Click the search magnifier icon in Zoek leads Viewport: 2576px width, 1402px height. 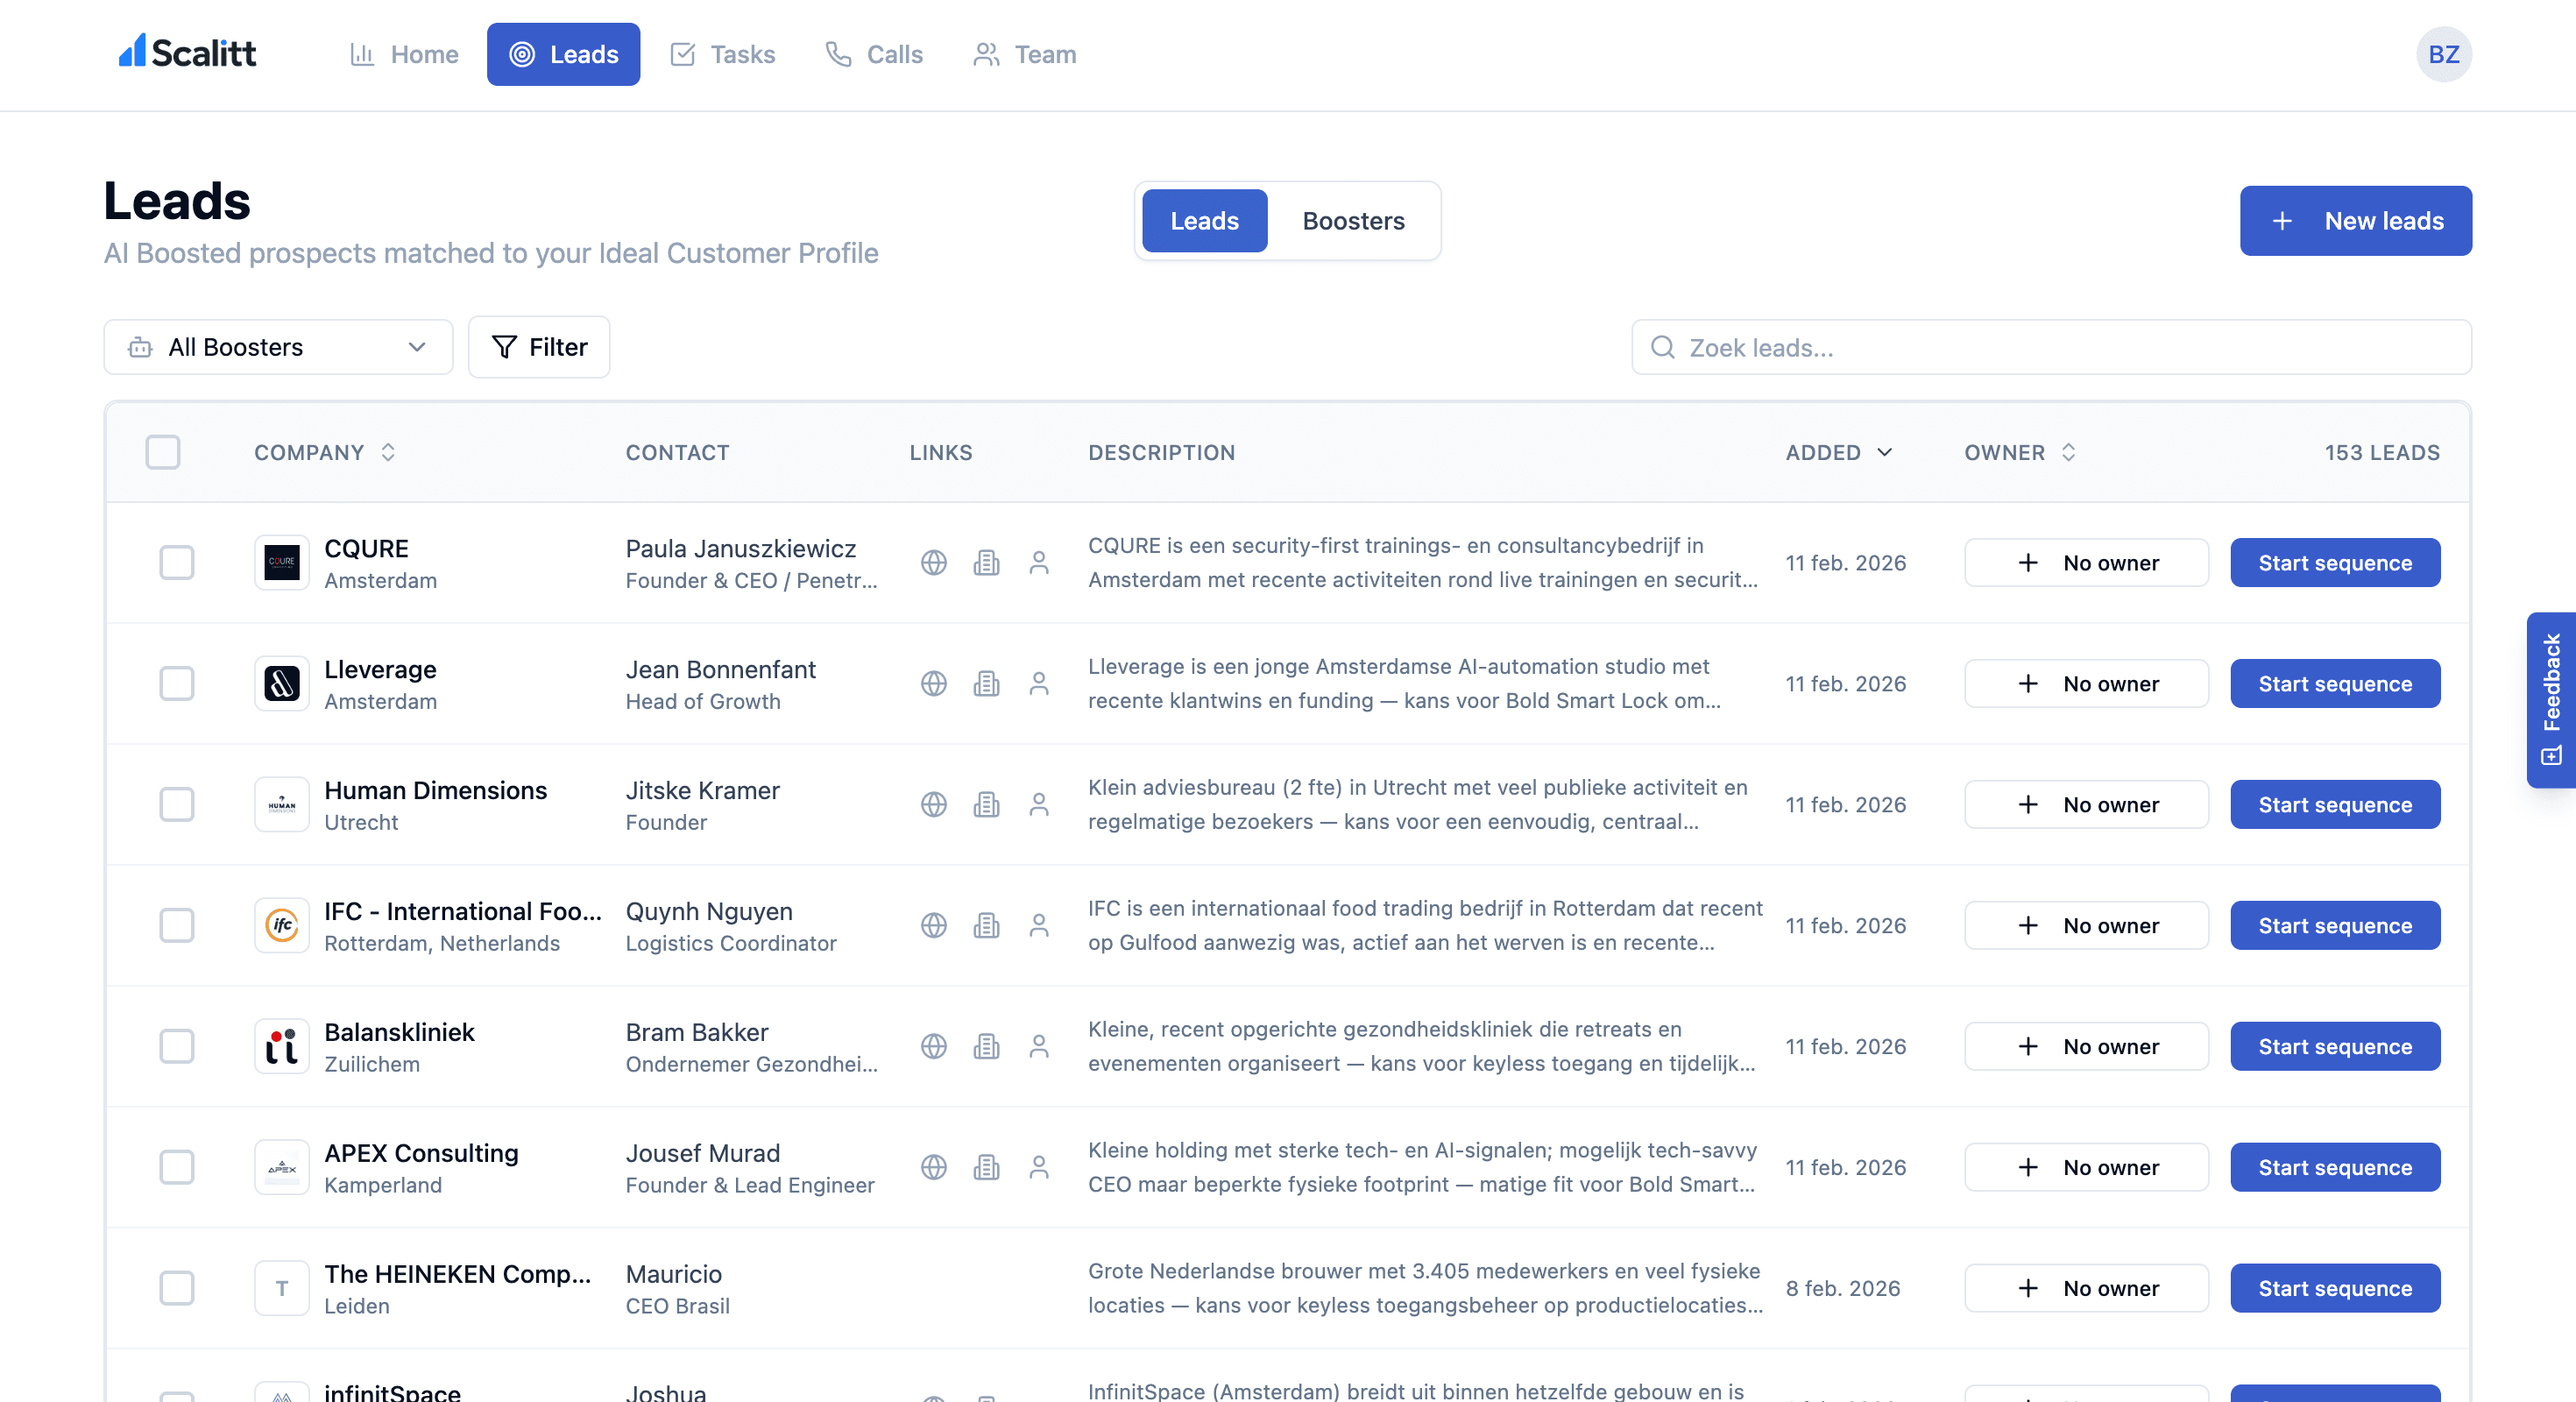pyautogui.click(x=1662, y=347)
